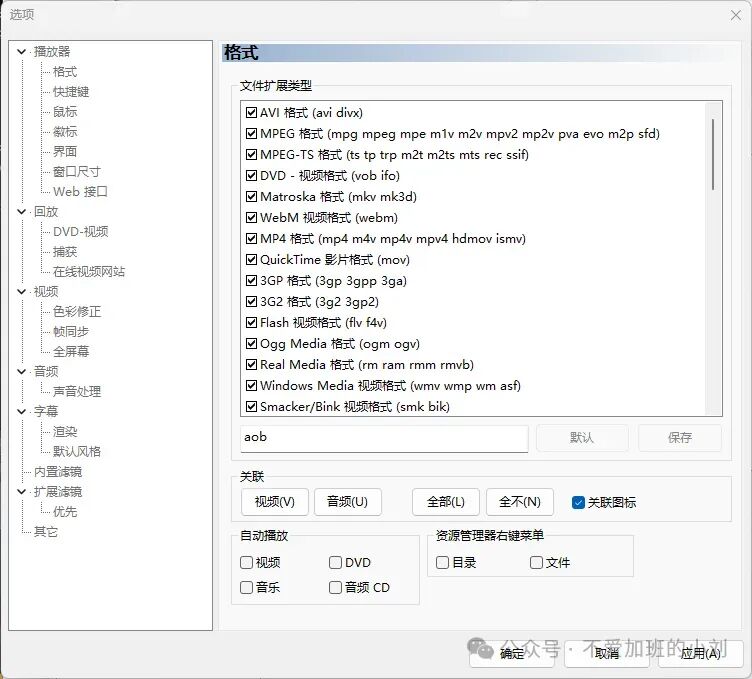This screenshot has width=752, height=679.
Task: Open 其它 settings page
Action: 46,532
